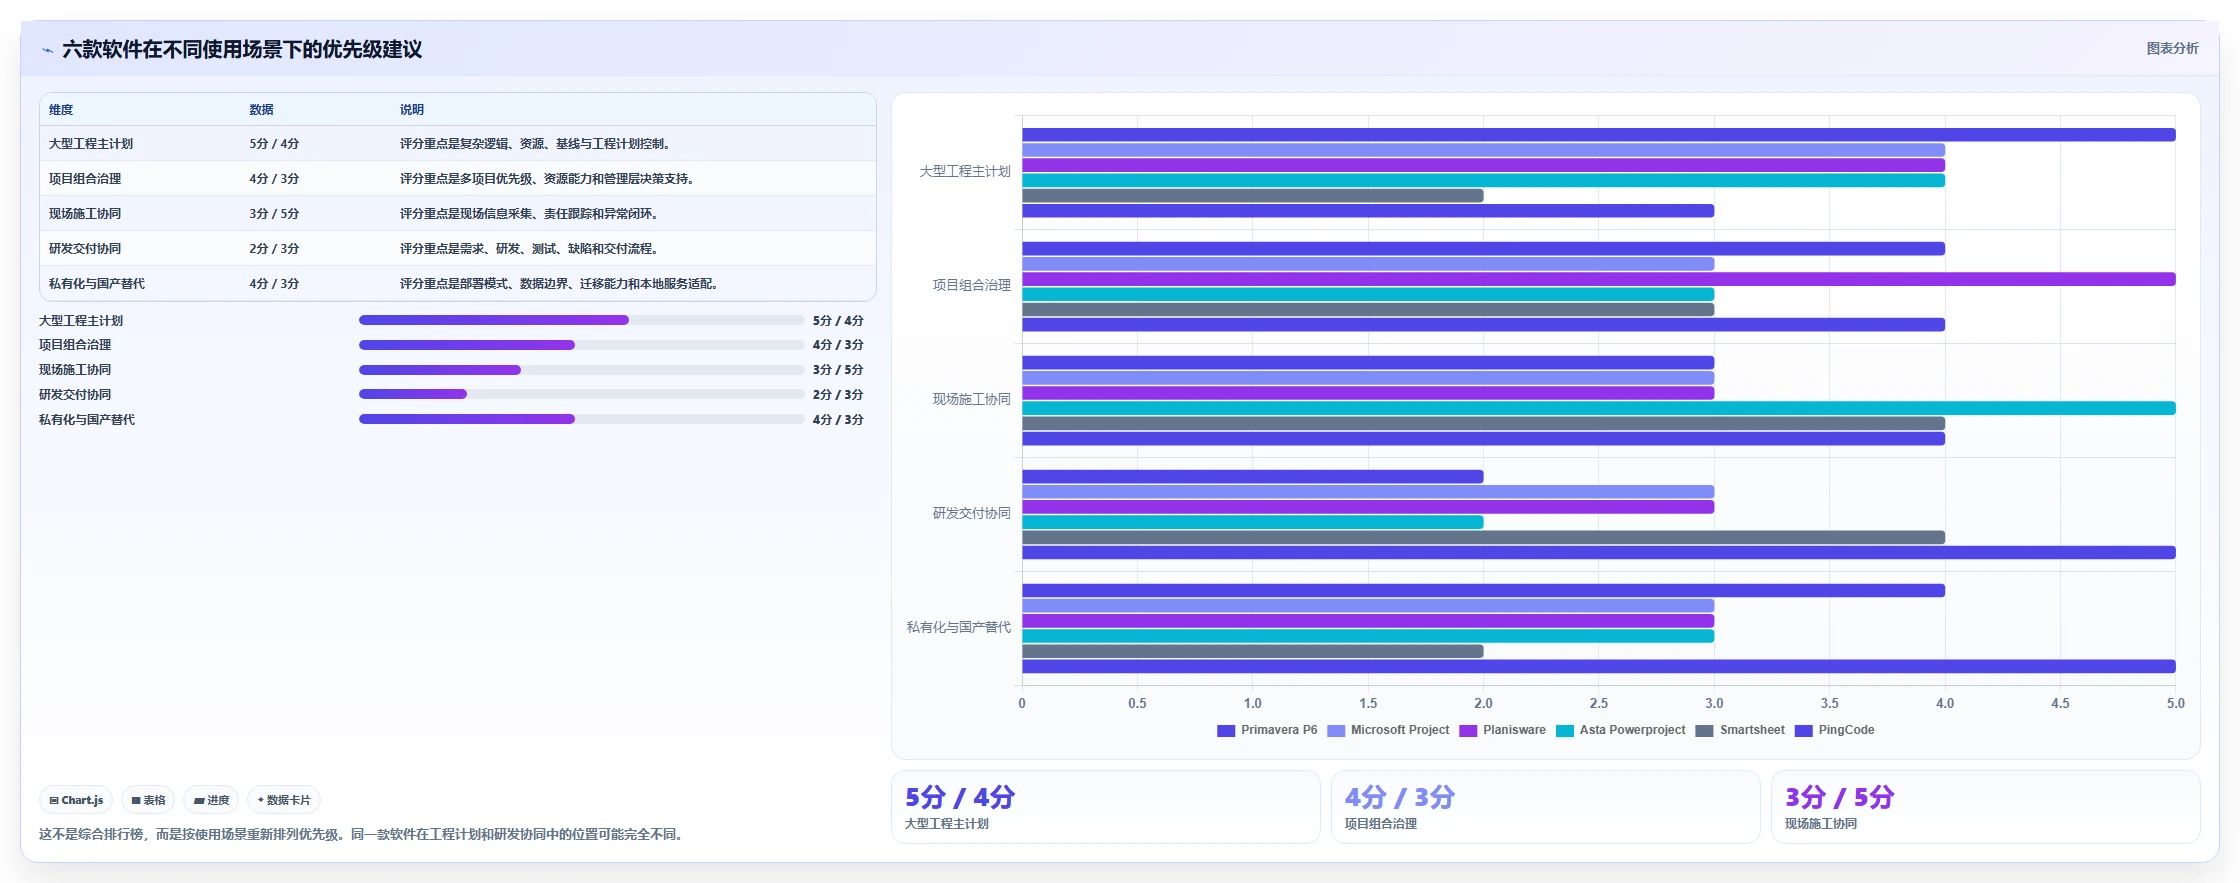Click the Planisware bar in the 项目组合治理 chart group
The width and height of the screenshot is (2240, 883).
point(1598,279)
